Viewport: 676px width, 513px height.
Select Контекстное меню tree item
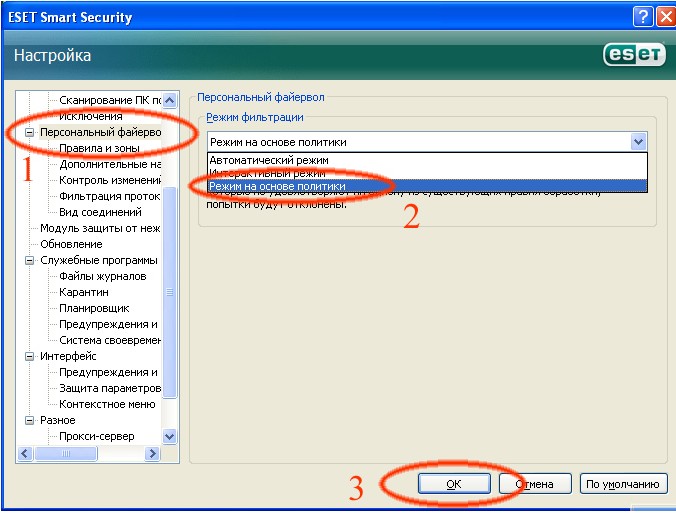point(107,404)
